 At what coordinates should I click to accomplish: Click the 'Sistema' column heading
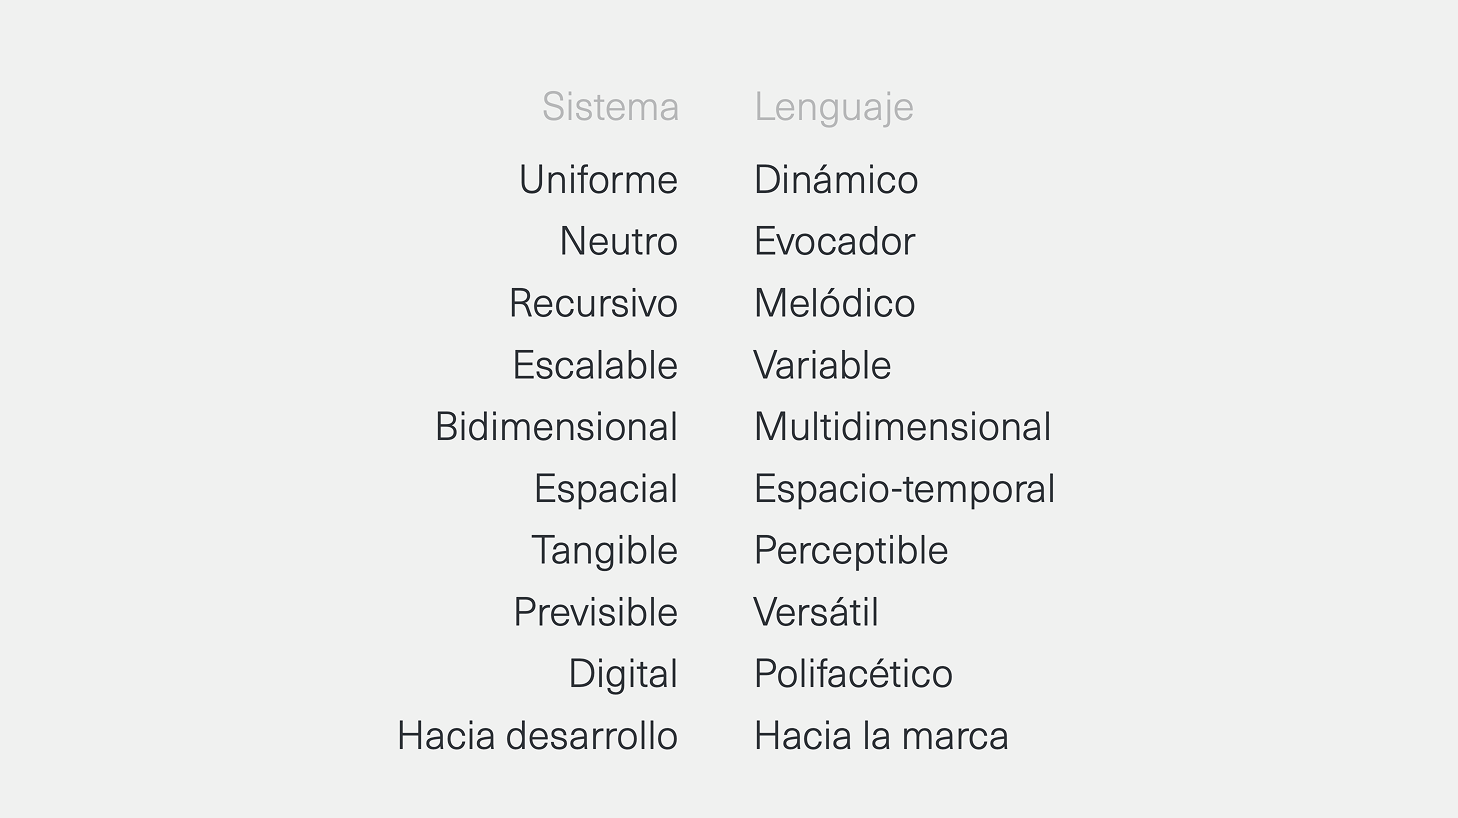610,107
